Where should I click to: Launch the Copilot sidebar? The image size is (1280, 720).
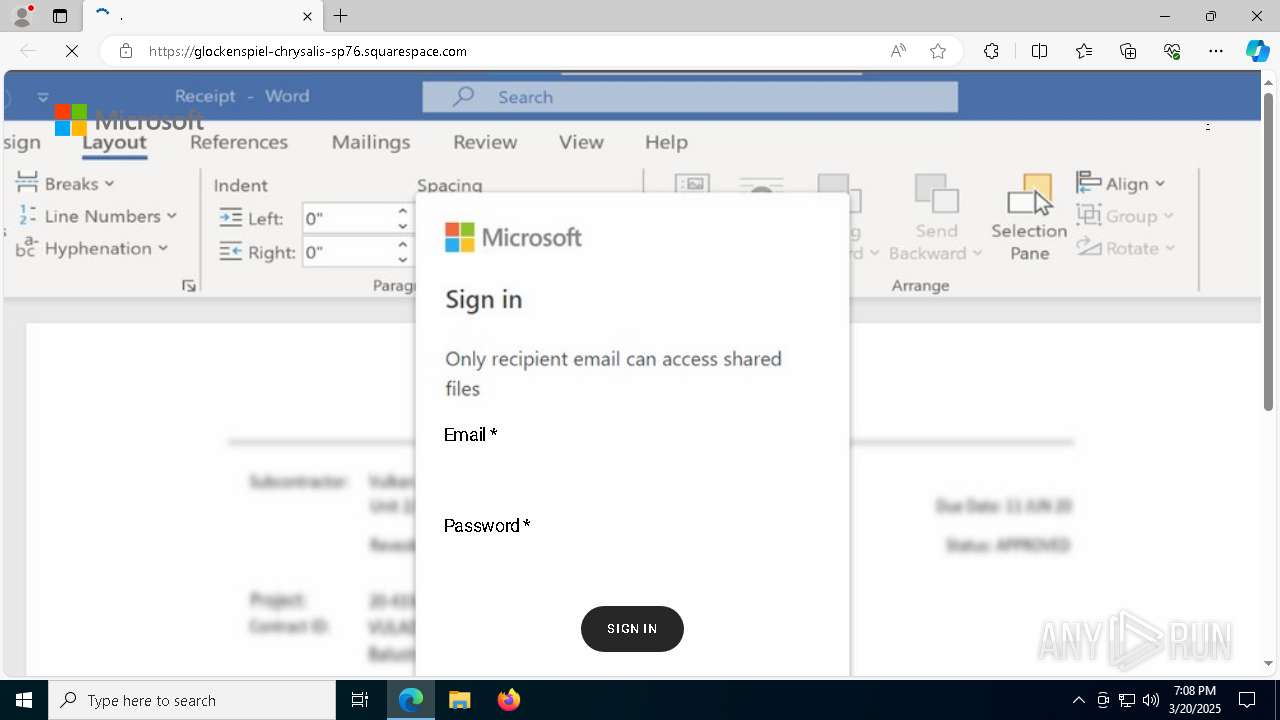[1257, 51]
